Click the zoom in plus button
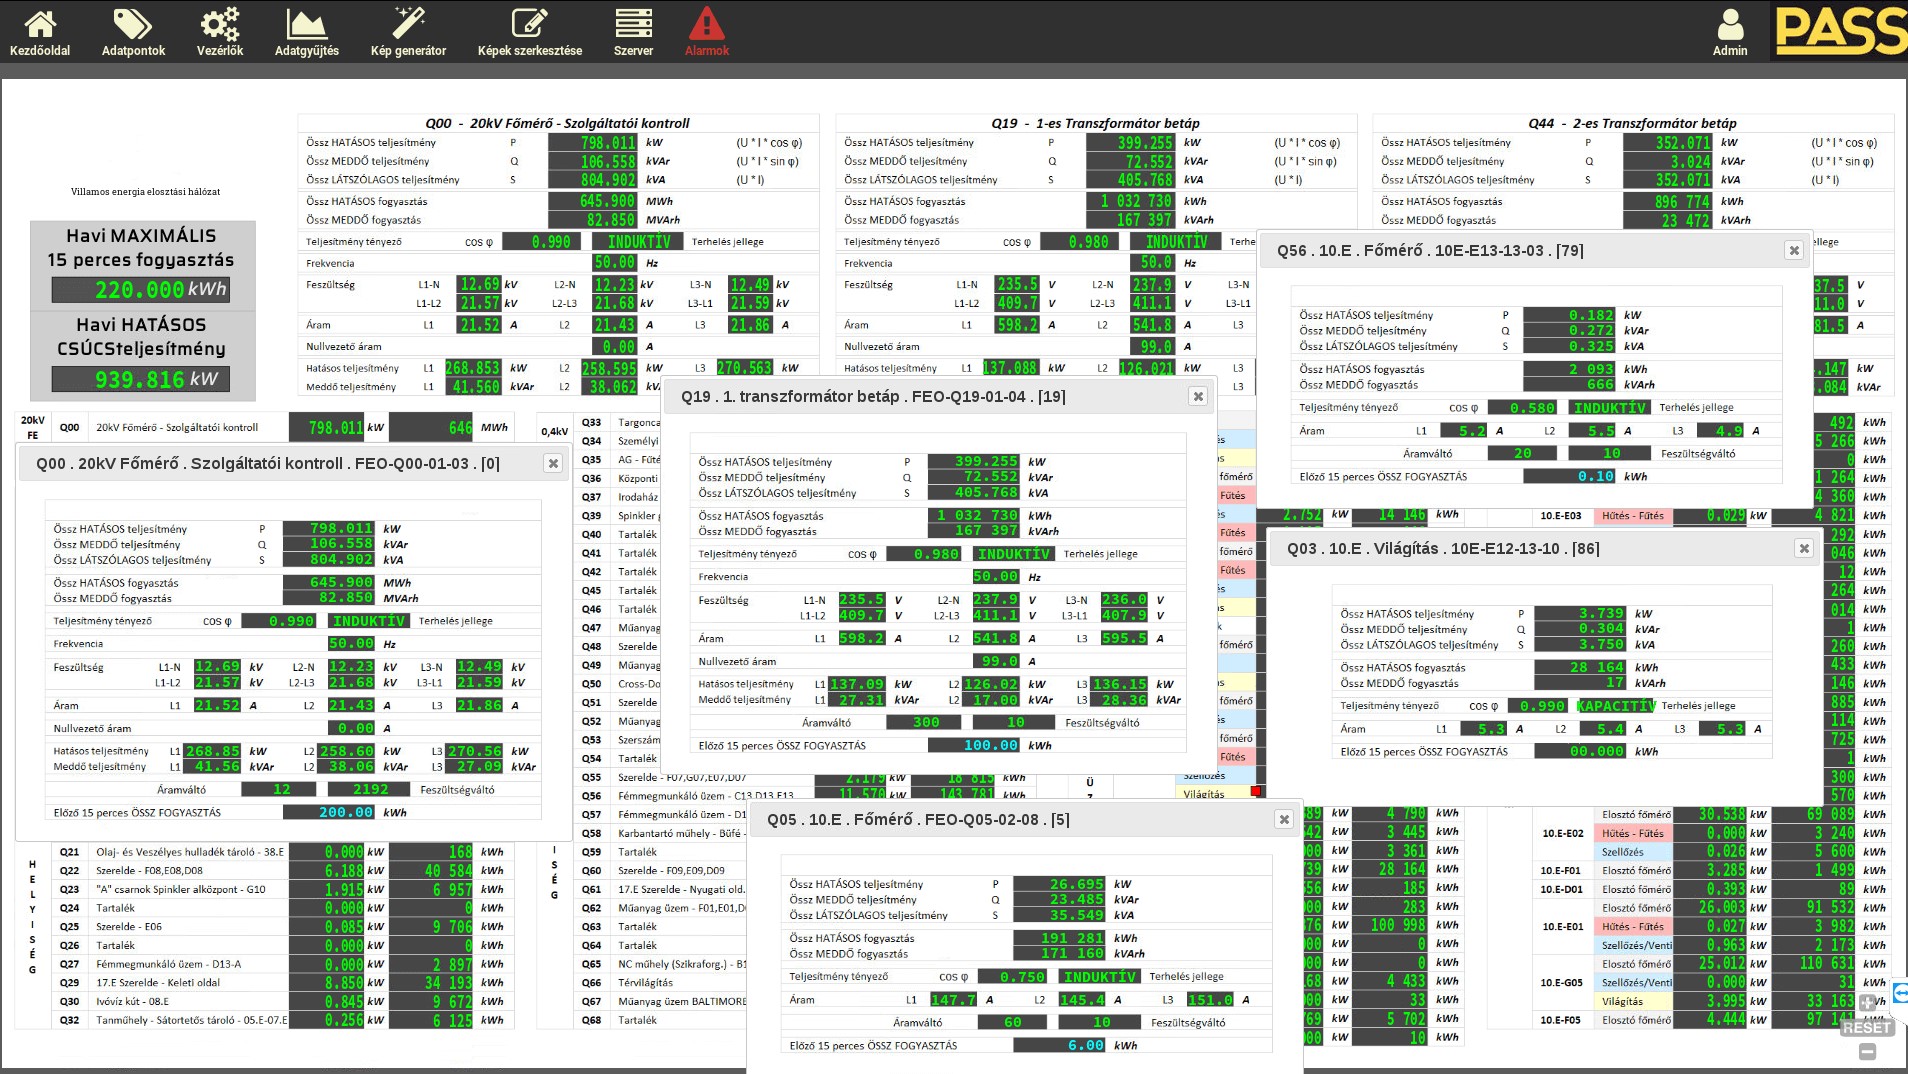 tap(1867, 1003)
